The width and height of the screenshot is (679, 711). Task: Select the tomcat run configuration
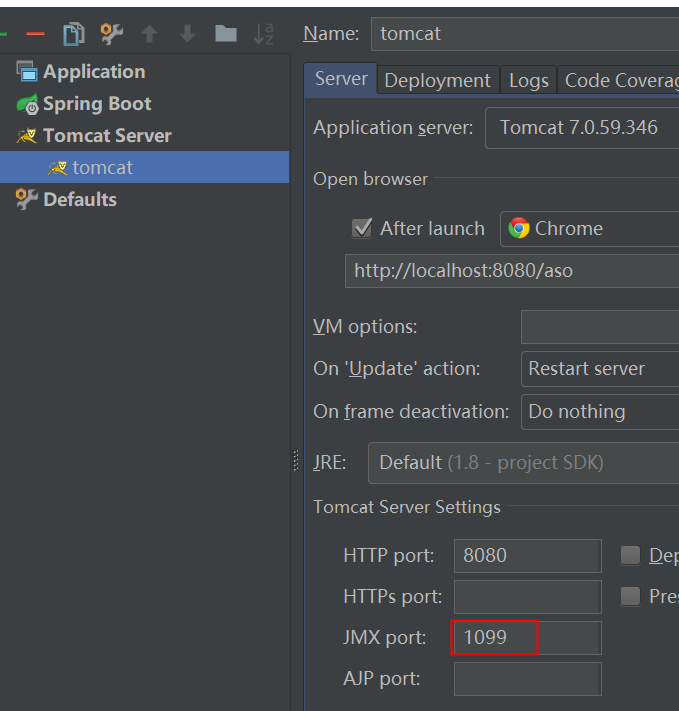(144, 167)
